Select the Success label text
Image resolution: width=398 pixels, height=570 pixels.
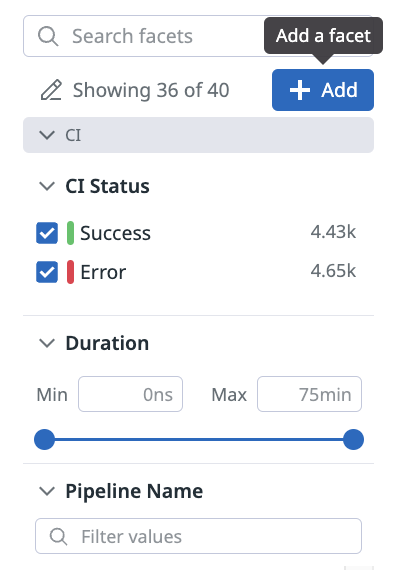pyautogui.click(x=115, y=233)
